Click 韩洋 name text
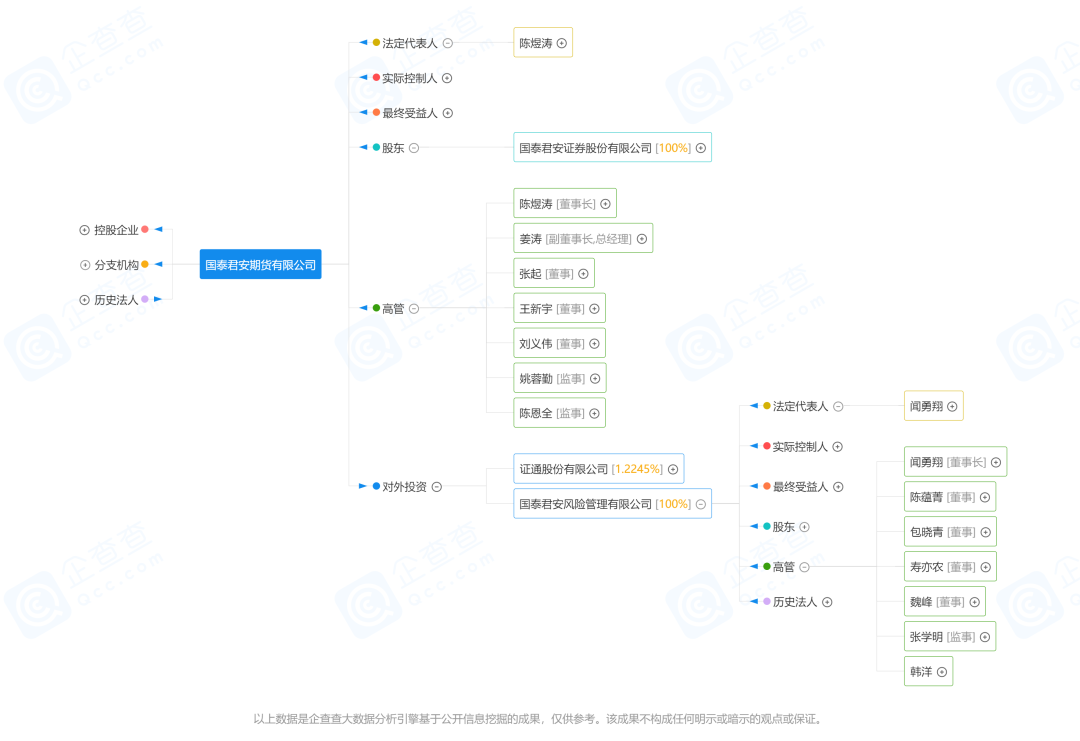 [921, 672]
